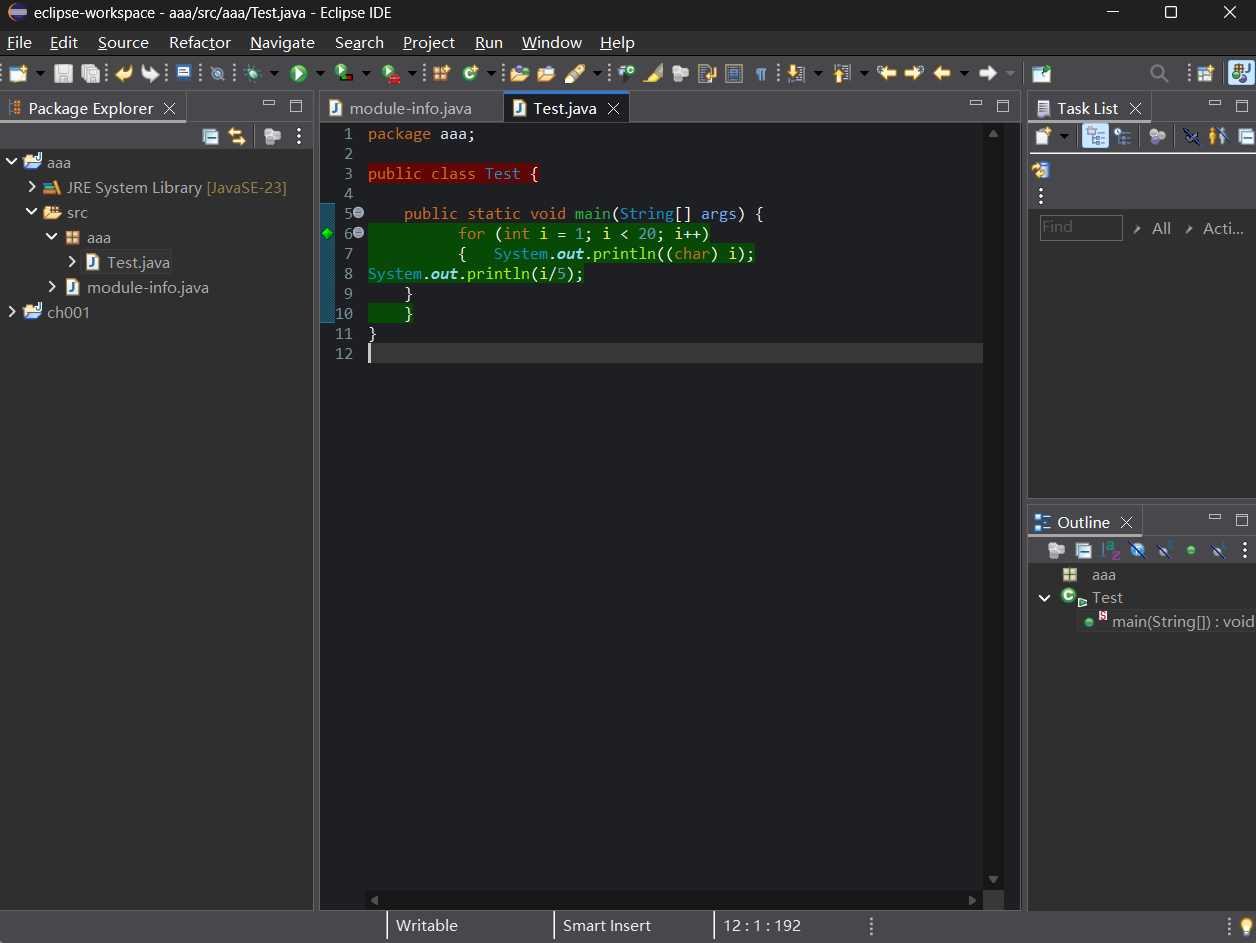Click the Redo arrow in toolbar
Viewport: 1256px width, 943px height.
(150, 73)
